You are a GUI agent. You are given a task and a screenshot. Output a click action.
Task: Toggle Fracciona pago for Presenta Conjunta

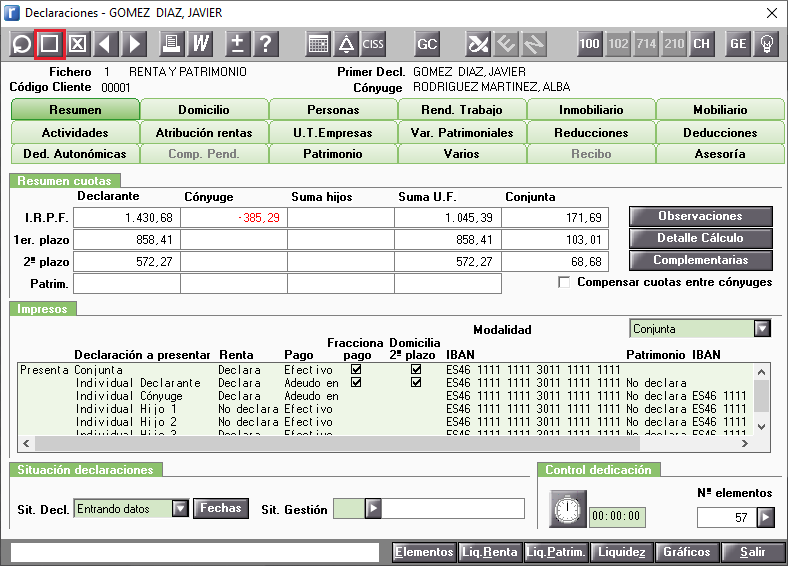356,369
